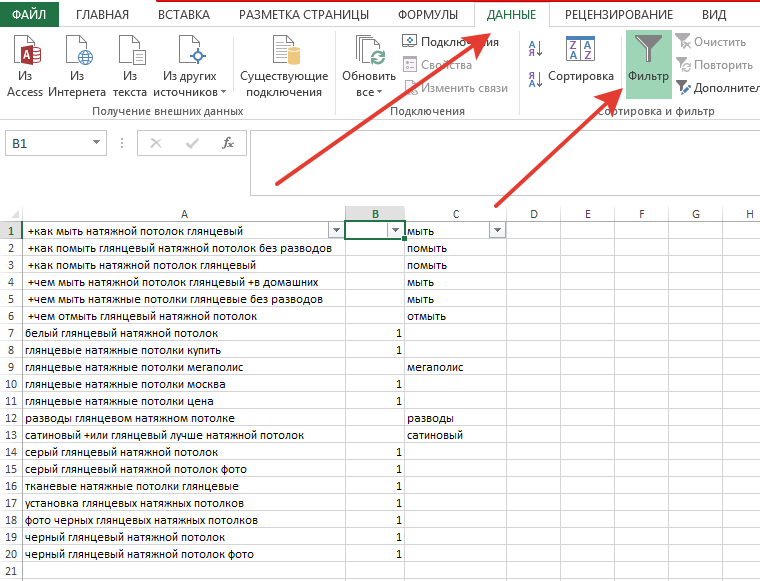The height and width of the screenshot is (581, 760).
Task: Click column C cell 'разводы'
Action: [x=456, y=418]
